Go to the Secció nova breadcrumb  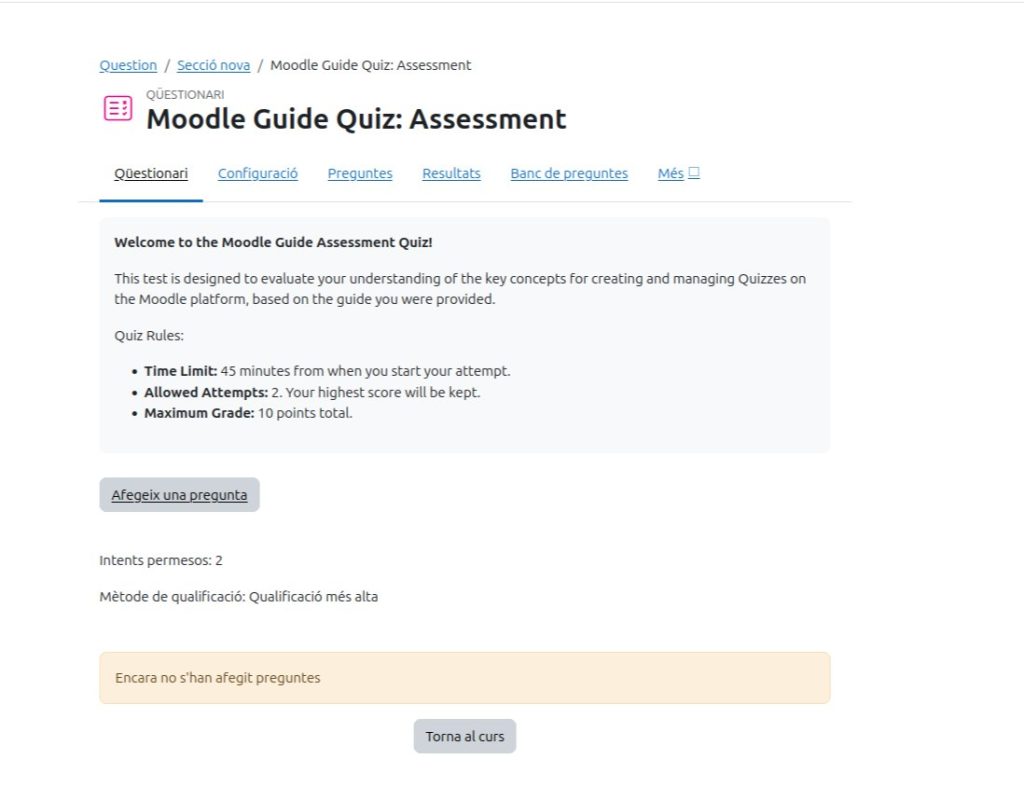pyautogui.click(x=213, y=66)
